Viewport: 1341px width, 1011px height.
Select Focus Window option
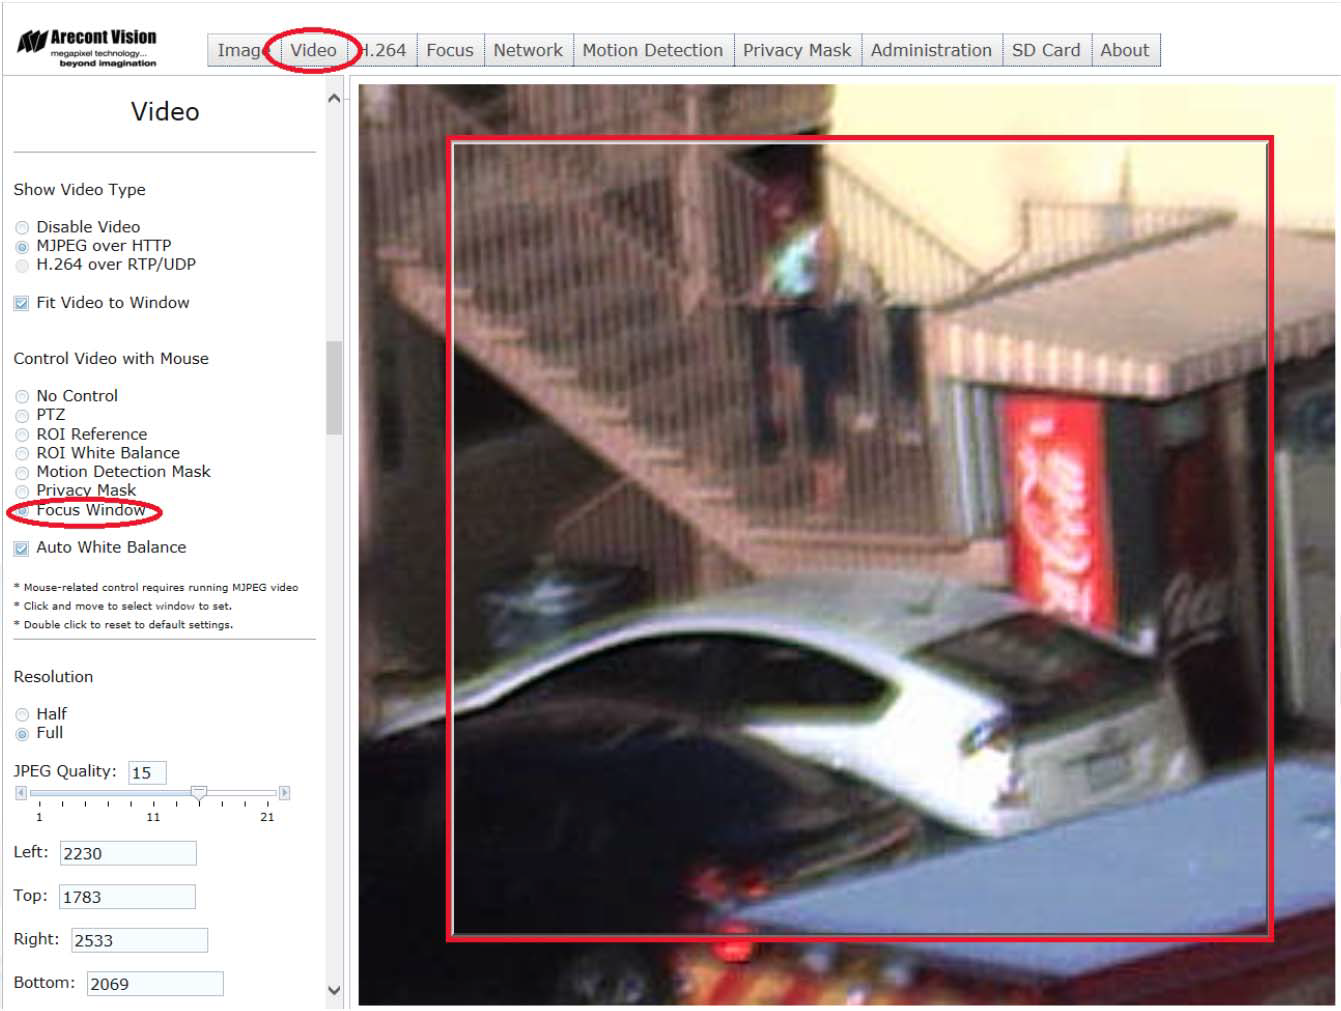tap(22, 510)
